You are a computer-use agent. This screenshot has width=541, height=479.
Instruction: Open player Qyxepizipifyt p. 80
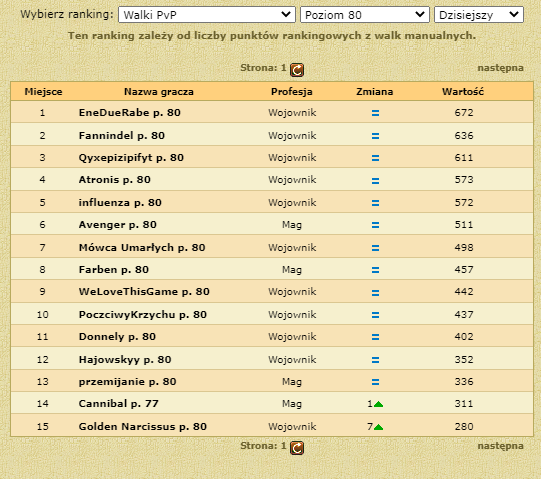pyautogui.click(x=131, y=158)
